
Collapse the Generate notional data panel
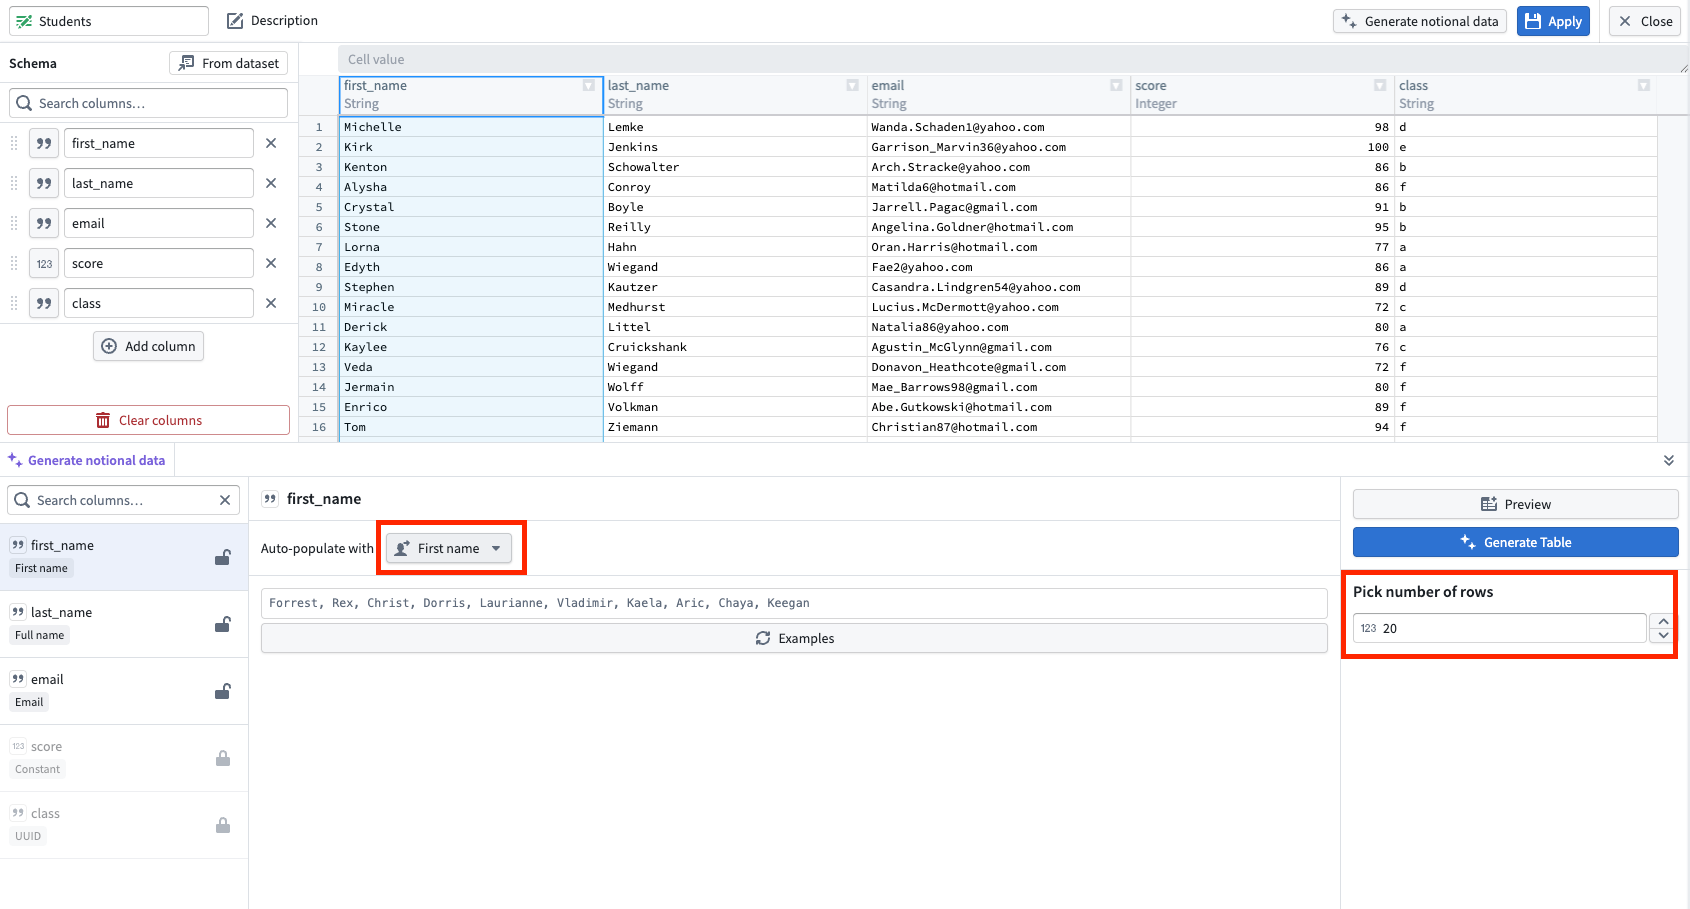click(1669, 460)
